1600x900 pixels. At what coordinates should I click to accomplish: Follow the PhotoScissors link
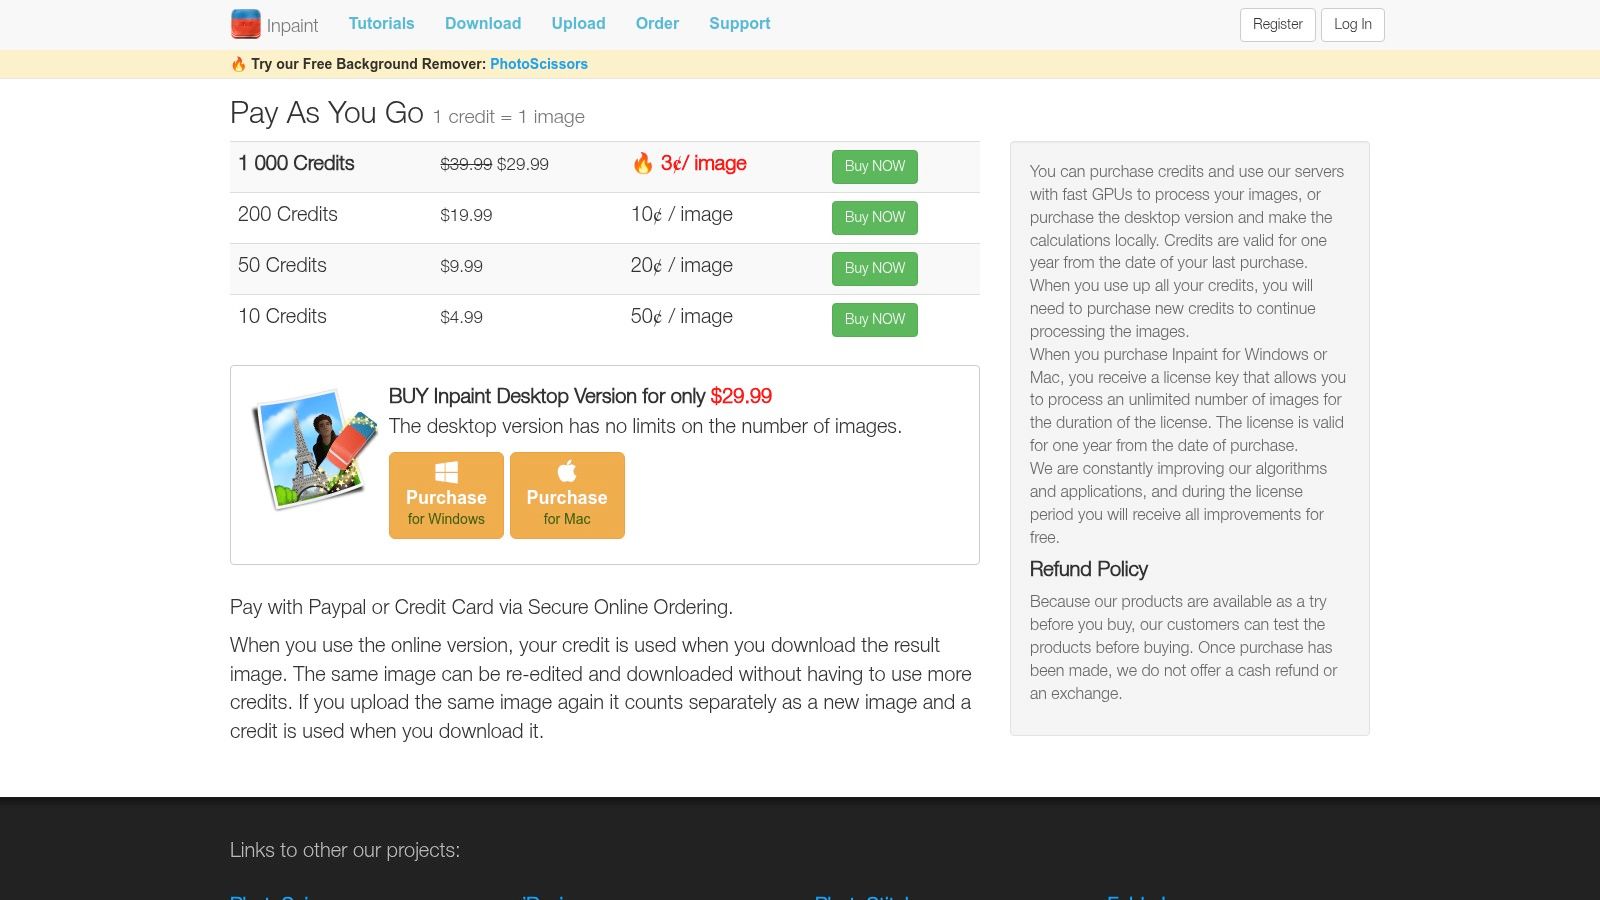point(538,64)
